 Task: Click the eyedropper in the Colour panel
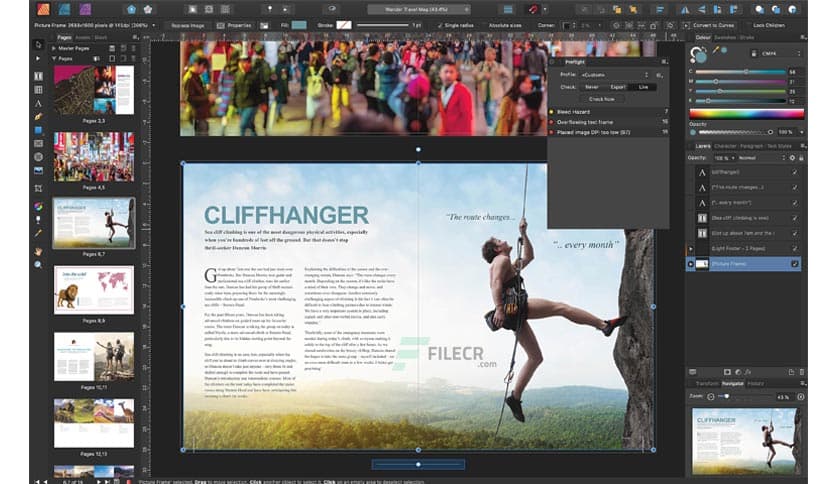coord(716,50)
